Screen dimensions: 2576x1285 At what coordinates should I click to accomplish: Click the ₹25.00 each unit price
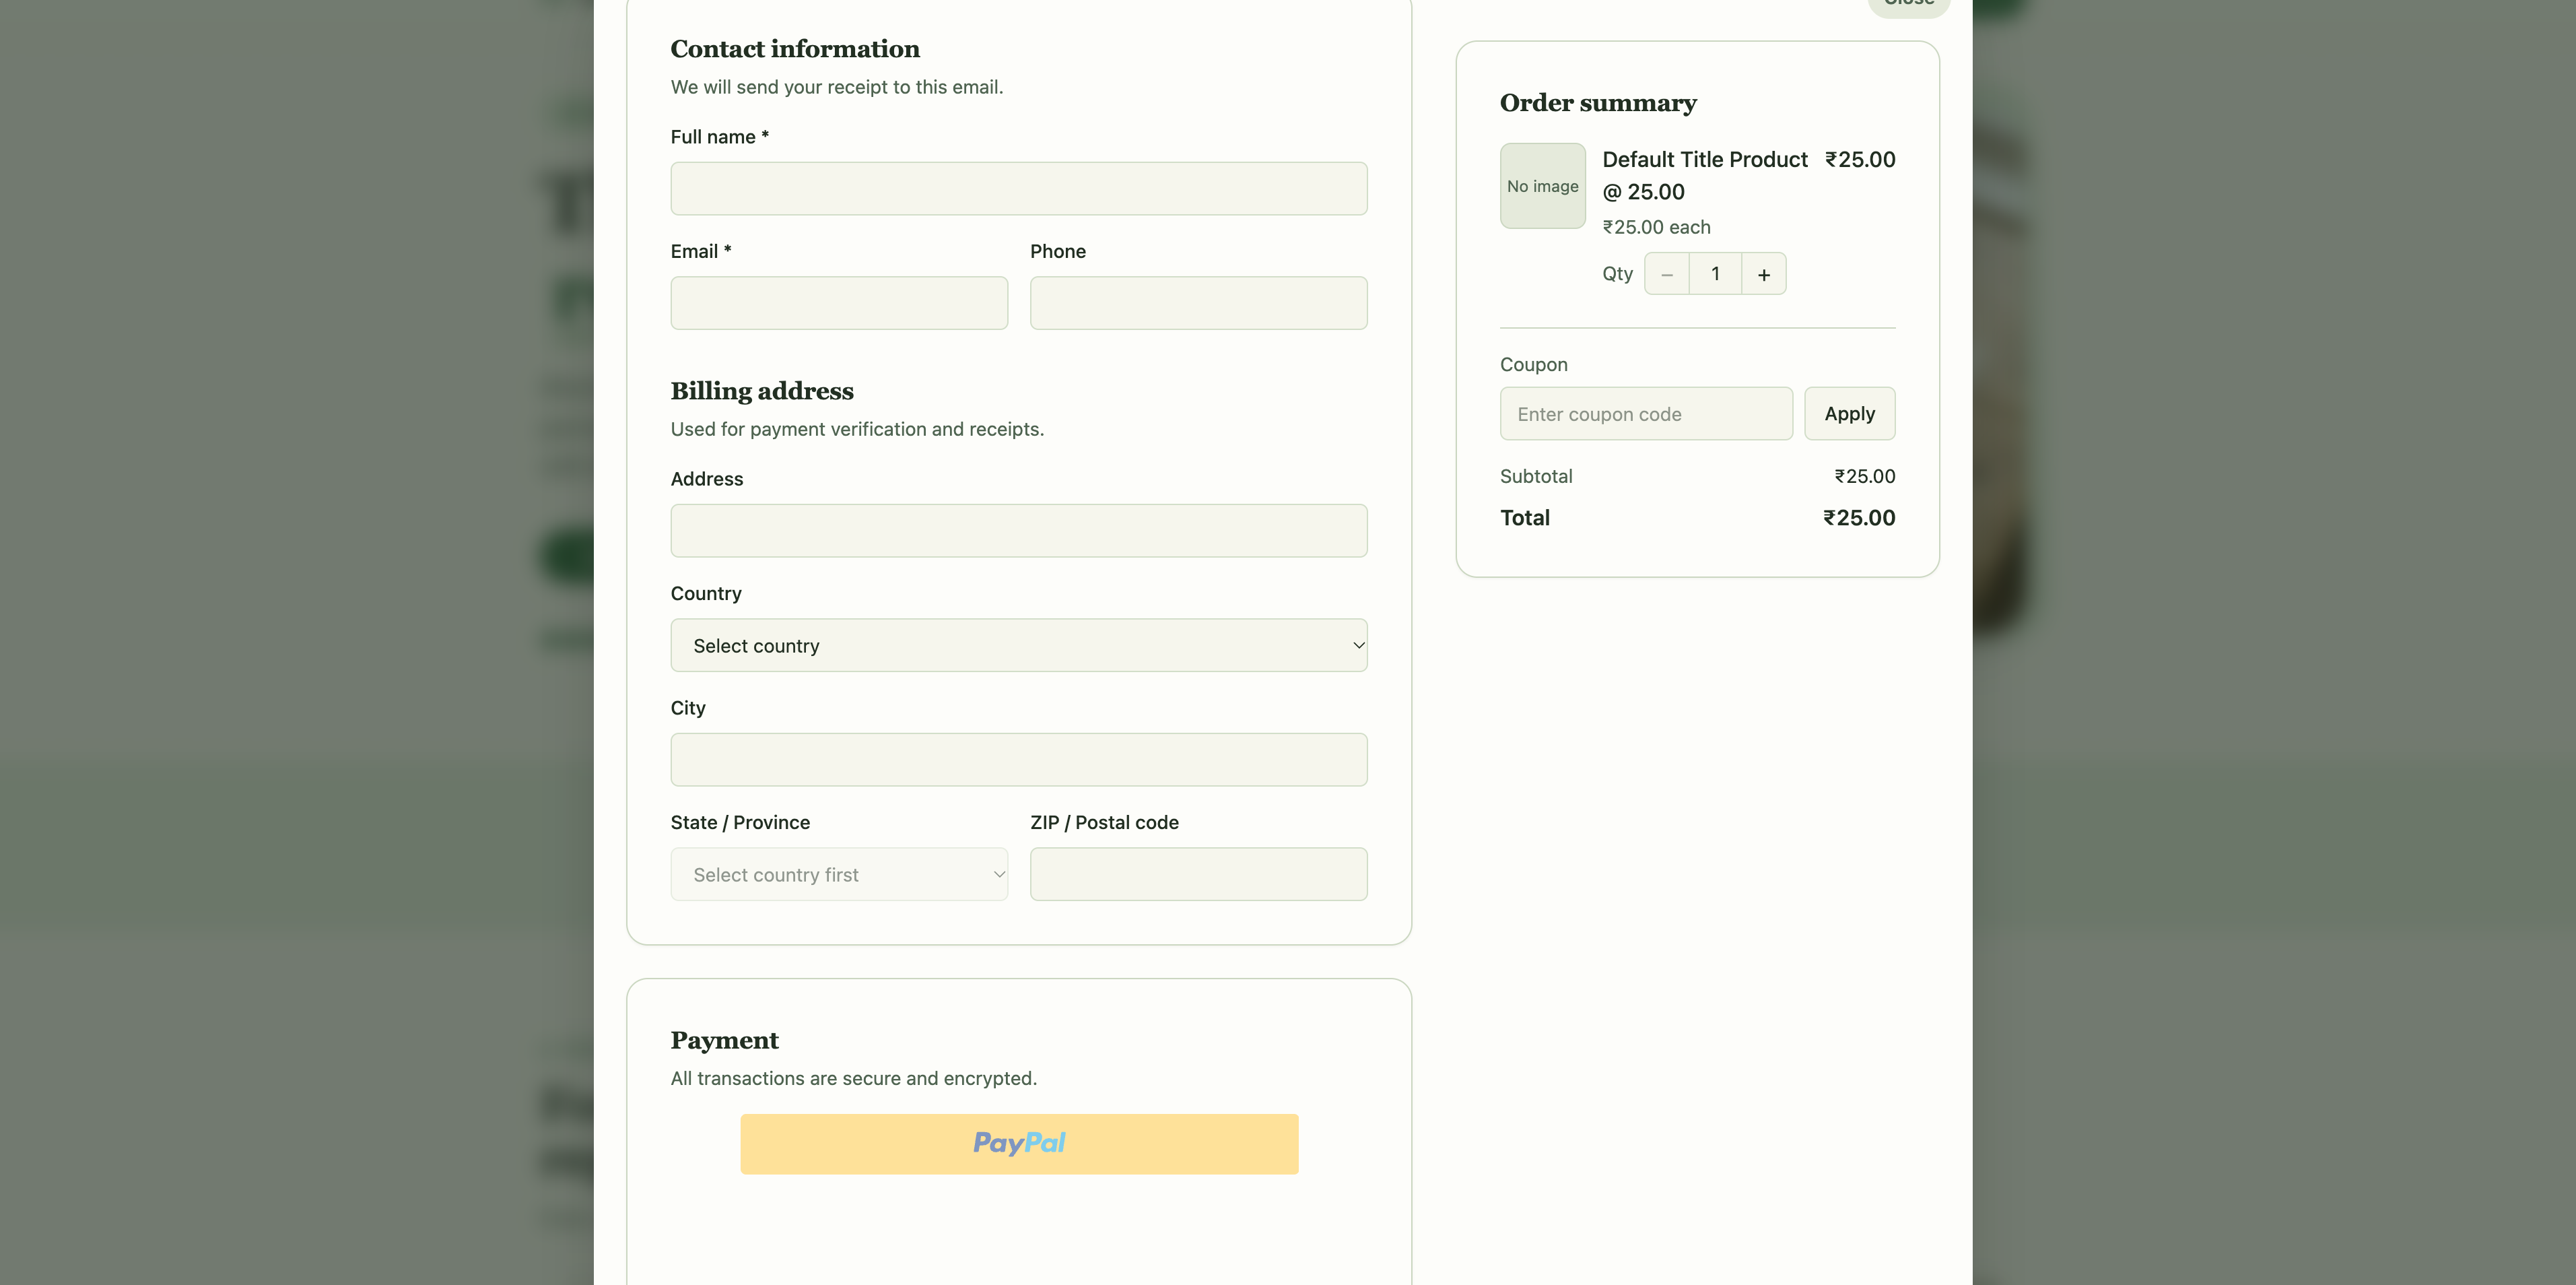click(1656, 227)
